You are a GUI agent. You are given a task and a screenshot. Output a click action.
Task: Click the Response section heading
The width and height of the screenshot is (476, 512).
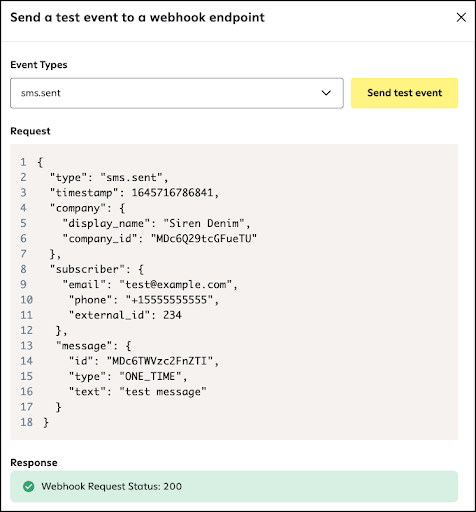[34, 463]
